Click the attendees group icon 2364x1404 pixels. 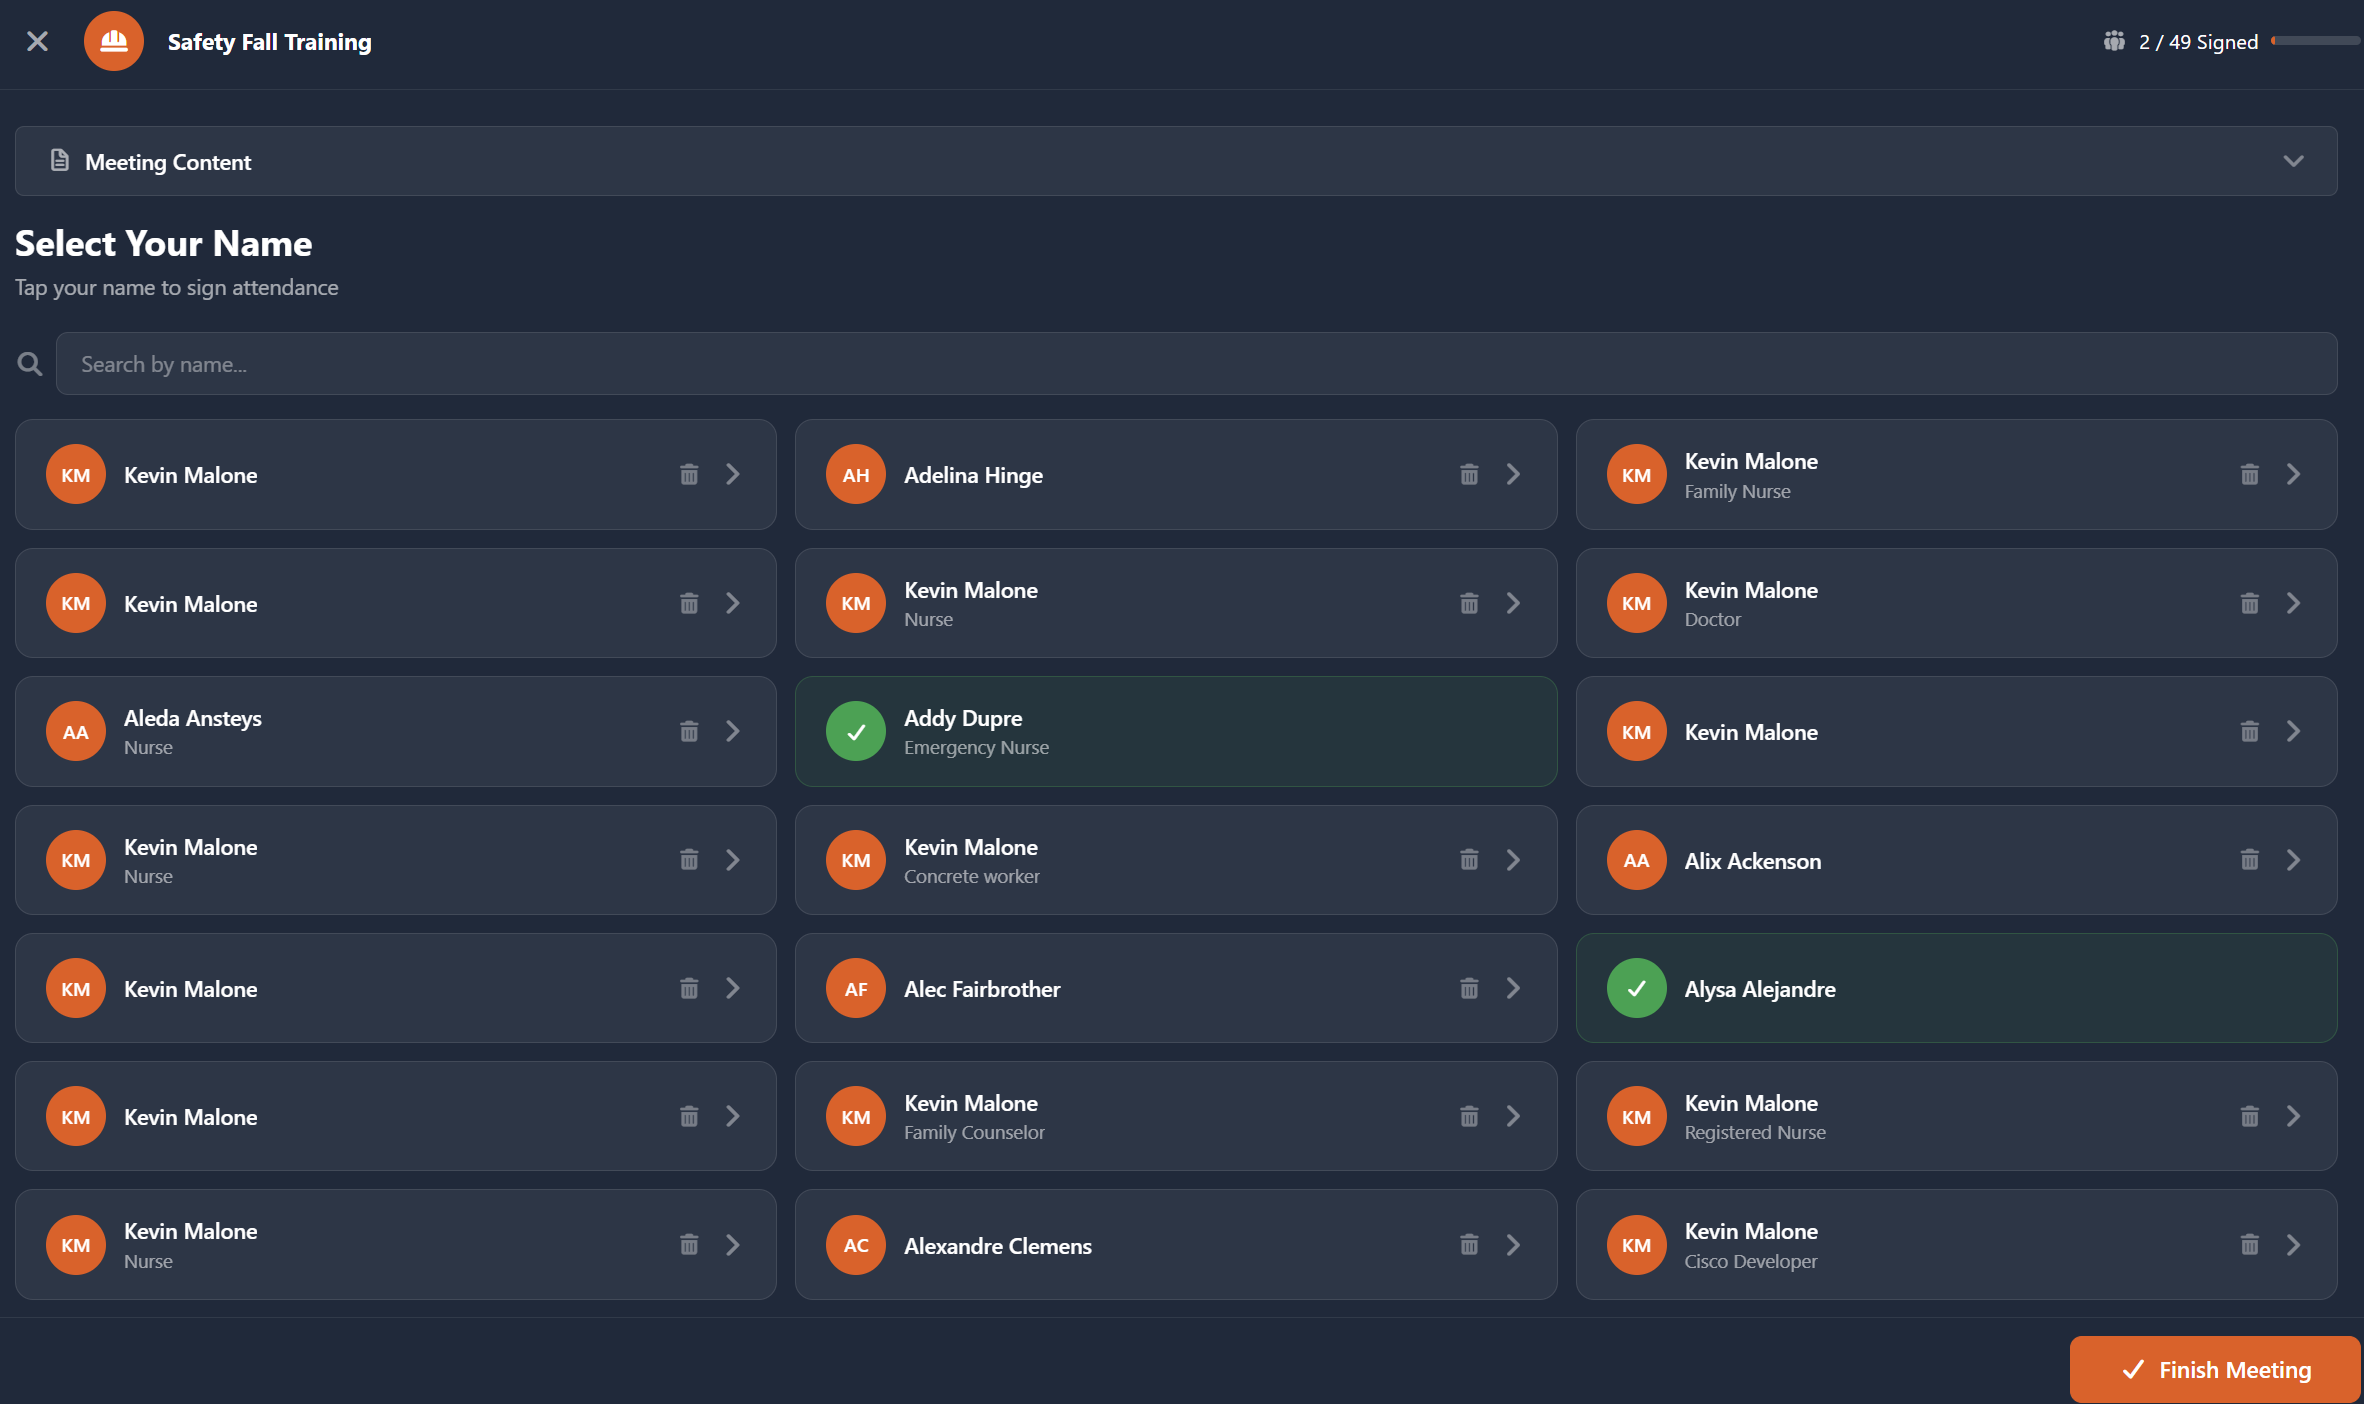(x=2114, y=41)
